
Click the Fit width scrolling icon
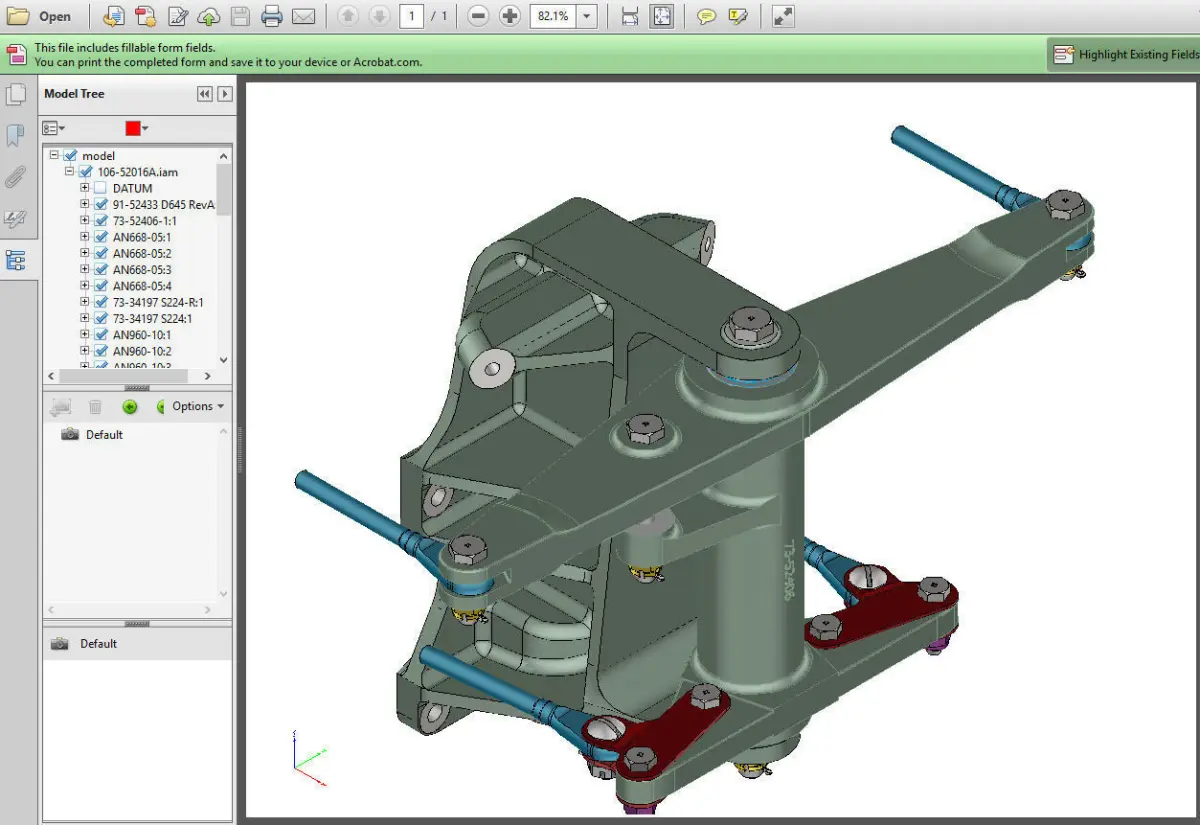click(x=629, y=16)
